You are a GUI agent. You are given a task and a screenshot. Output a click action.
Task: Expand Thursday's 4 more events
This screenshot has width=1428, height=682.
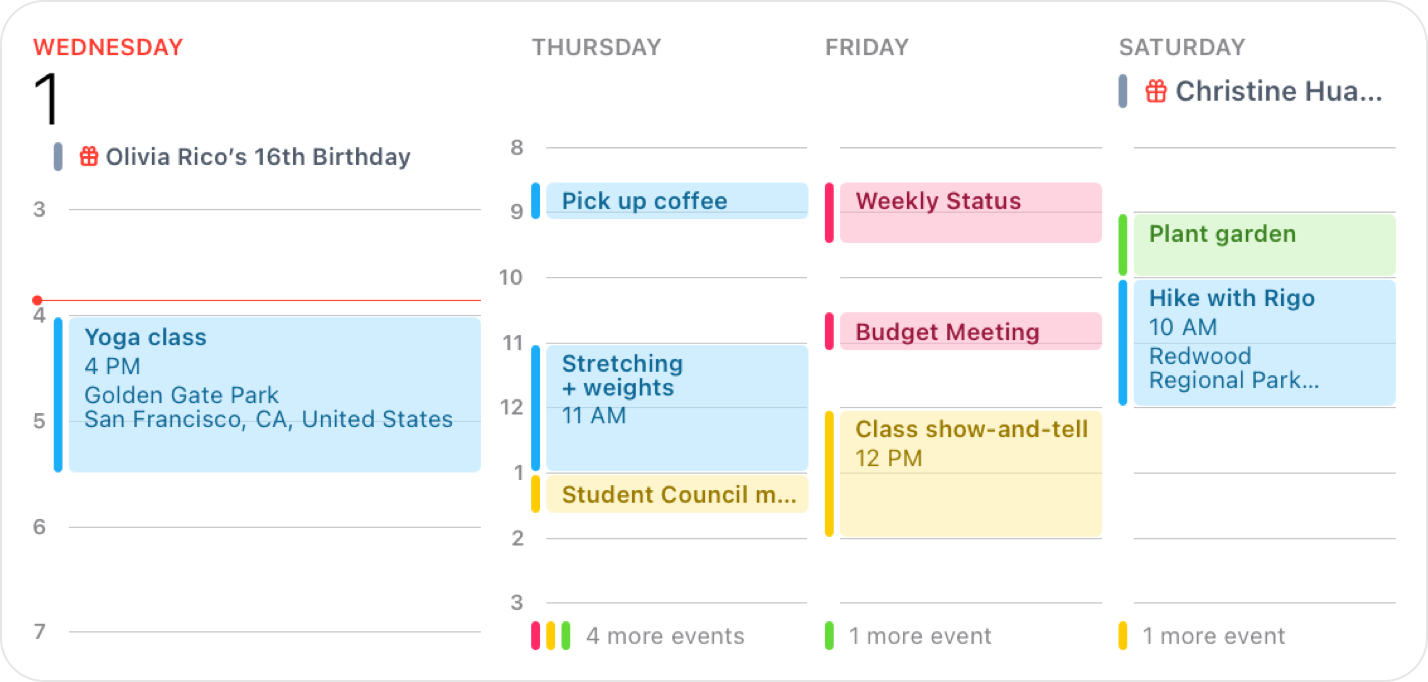[664, 635]
